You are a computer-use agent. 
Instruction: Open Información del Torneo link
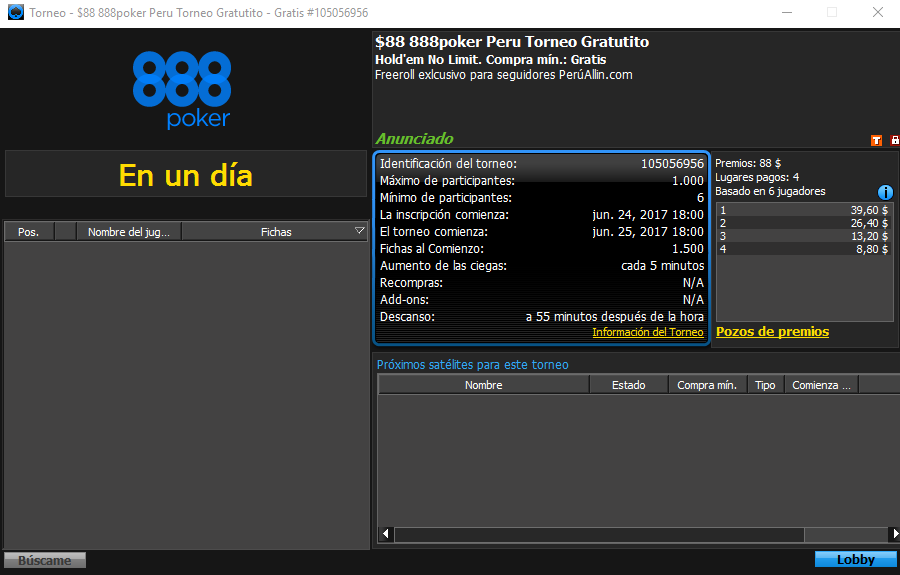(x=647, y=332)
